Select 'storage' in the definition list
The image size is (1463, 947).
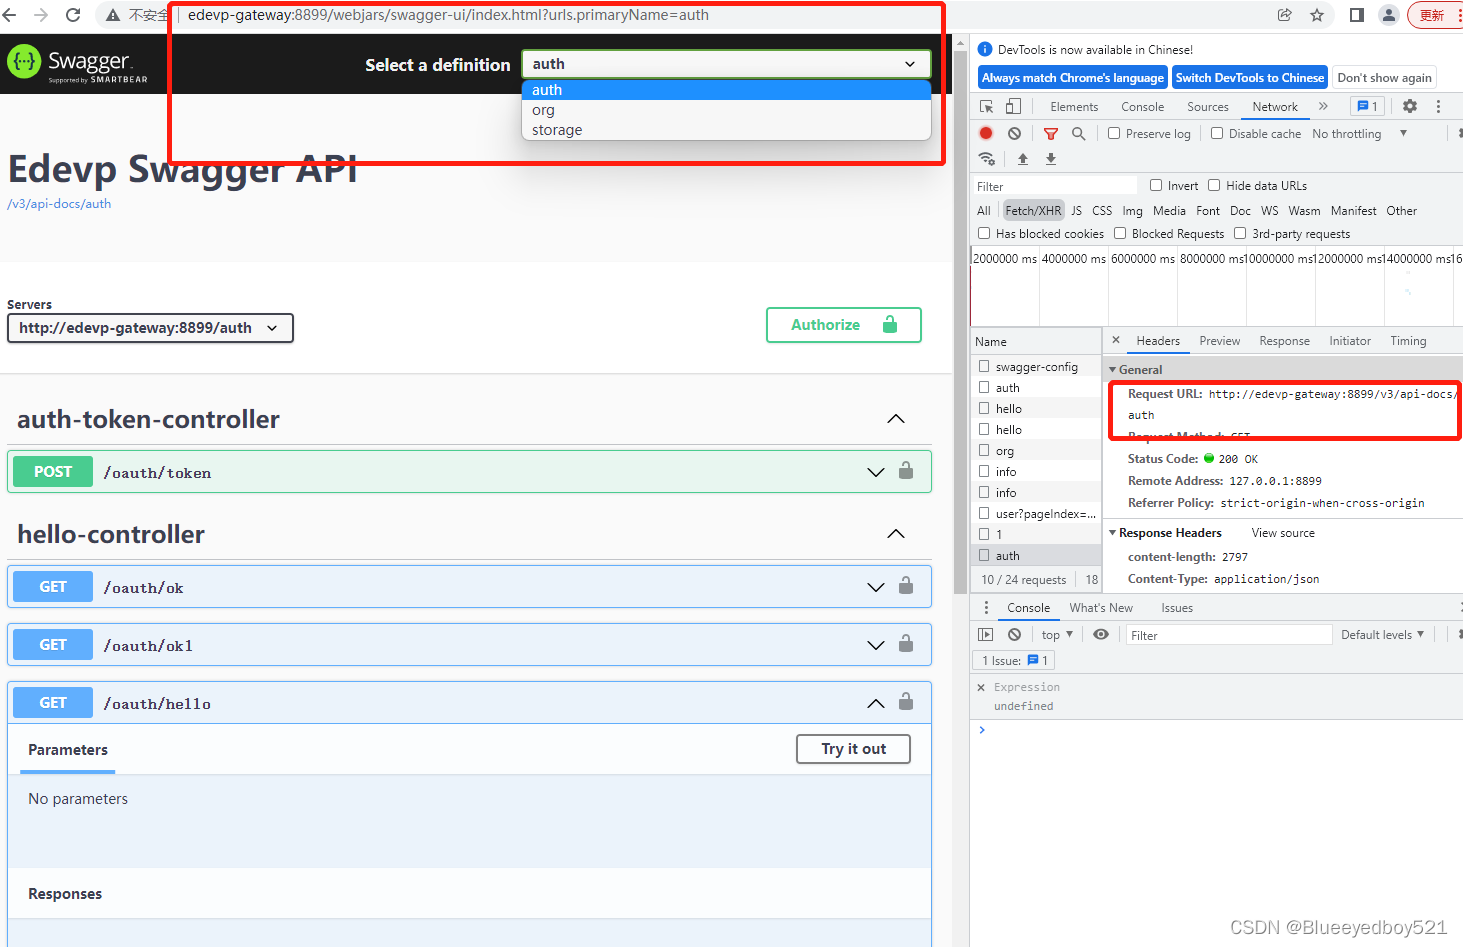pyautogui.click(x=726, y=130)
